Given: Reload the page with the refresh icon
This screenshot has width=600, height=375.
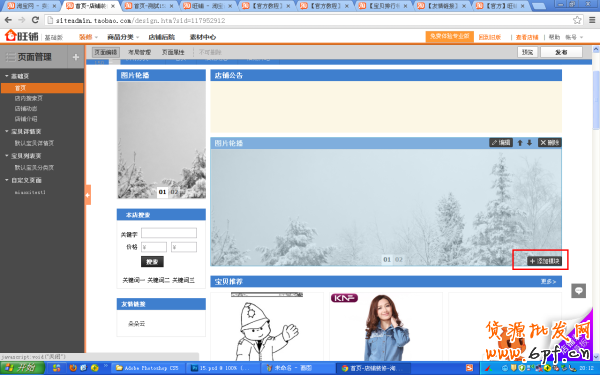Looking at the screenshot, I should coord(35,20).
